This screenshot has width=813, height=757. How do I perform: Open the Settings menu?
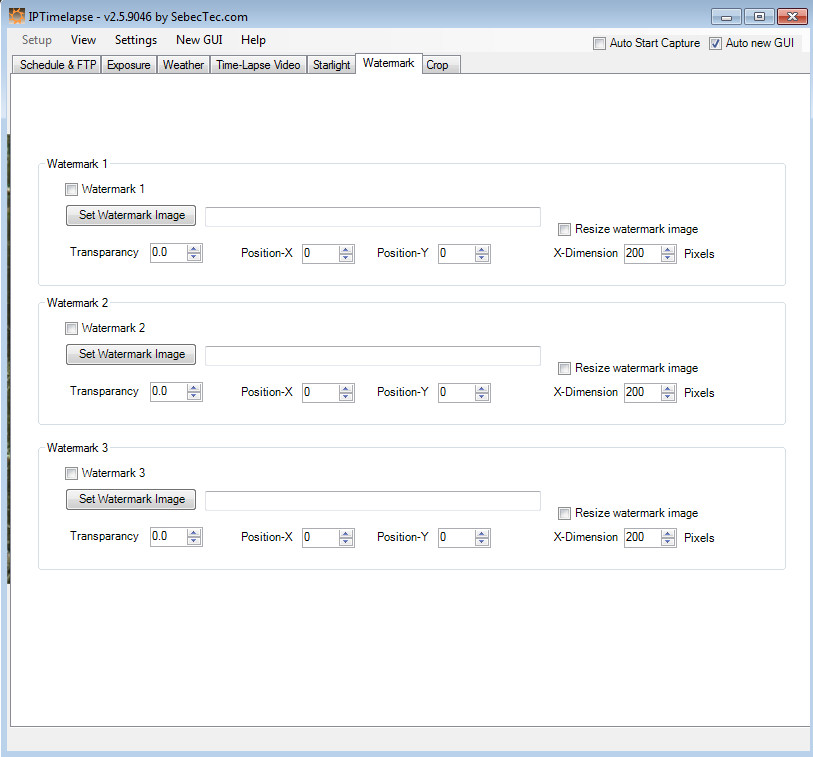tap(136, 40)
